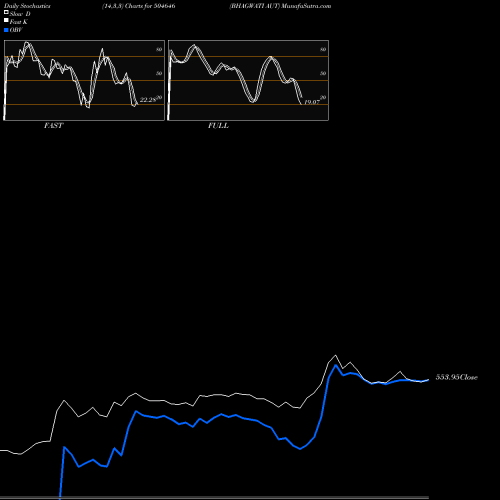Click the 80 level label in FULL chart

click(x=323, y=49)
